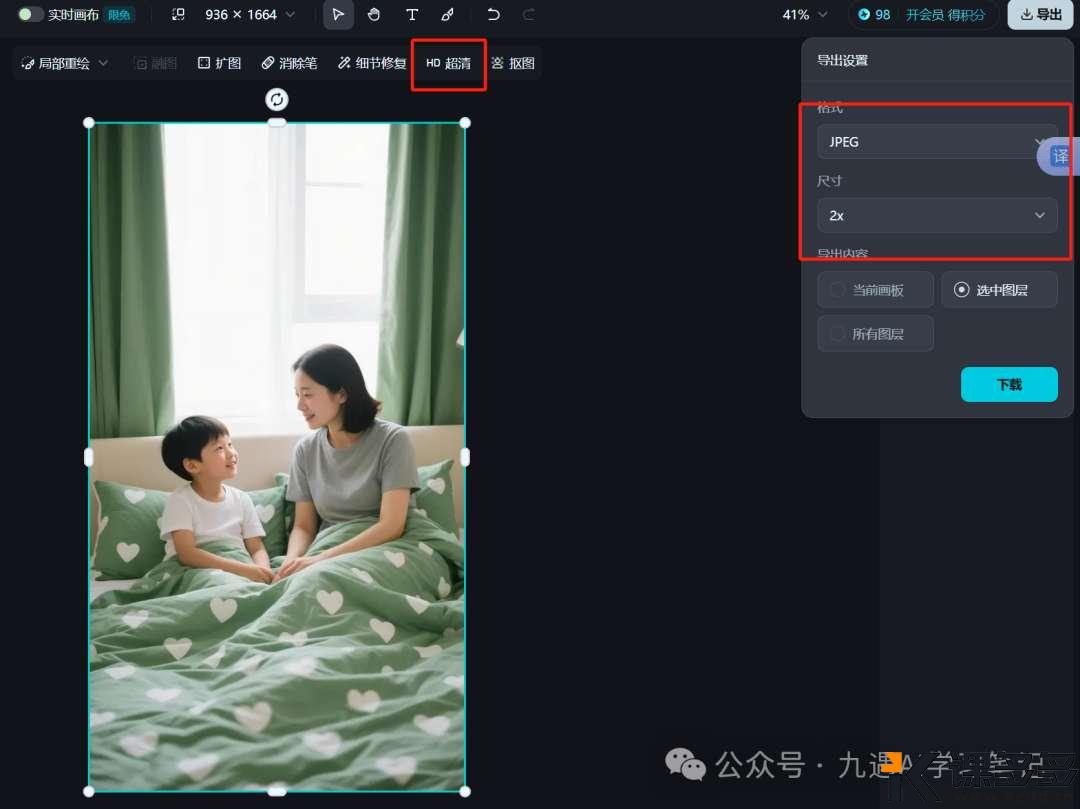Choose the 所有图层 export option
This screenshot has height=809, width=1080.
pyautogui.click(x=875, y=333)
